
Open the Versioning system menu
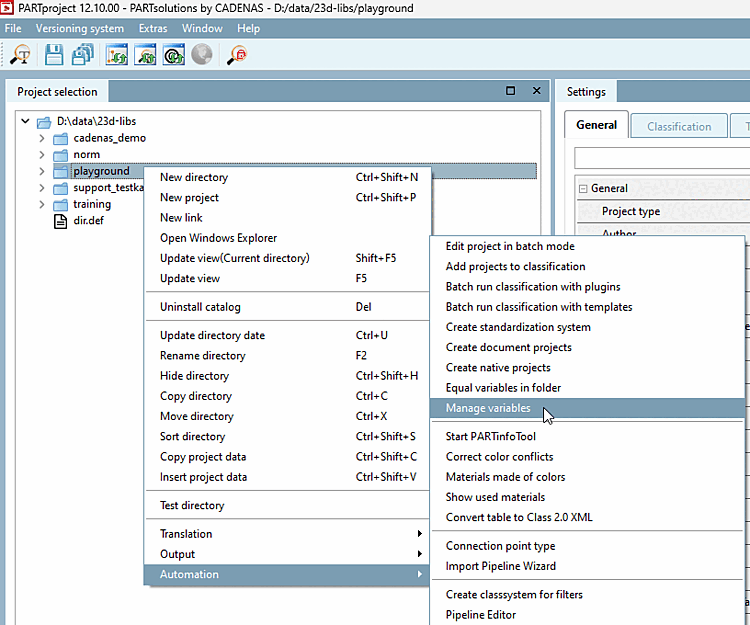tap(79, 28)
